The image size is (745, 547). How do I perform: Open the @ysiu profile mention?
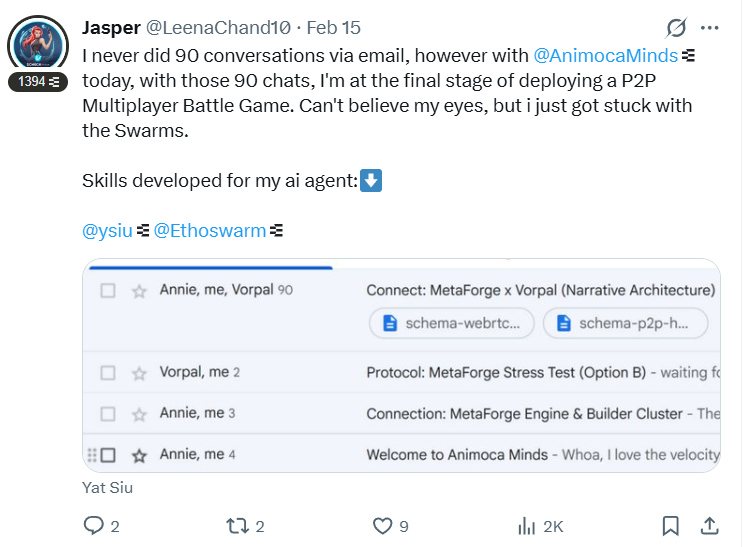107,231
